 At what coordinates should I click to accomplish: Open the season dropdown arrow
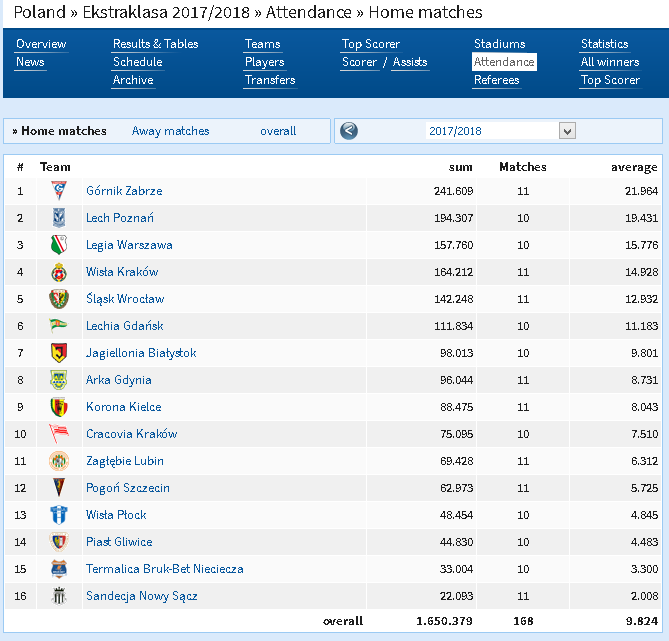tap(567, 131)
